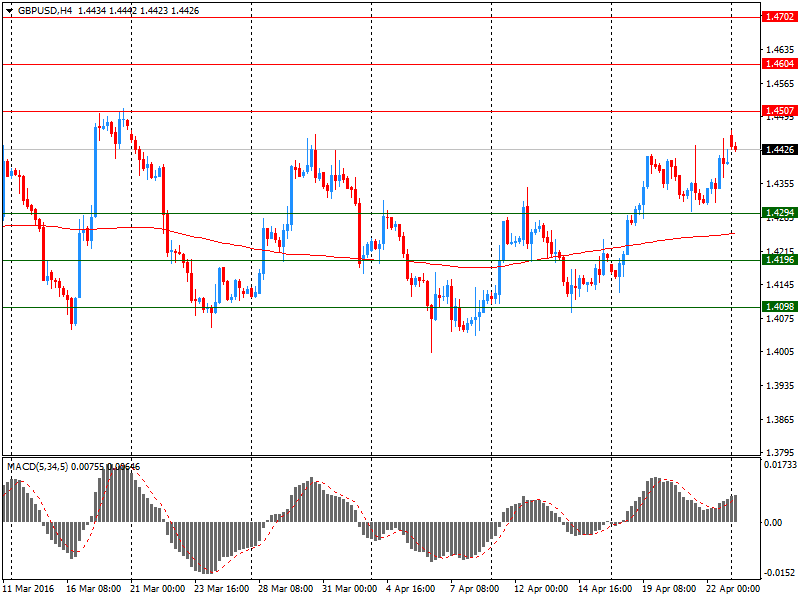Screen dimensions: 800x600
Task: Click the 0.00 MACD zero level label
Action: tap(773, 522)
